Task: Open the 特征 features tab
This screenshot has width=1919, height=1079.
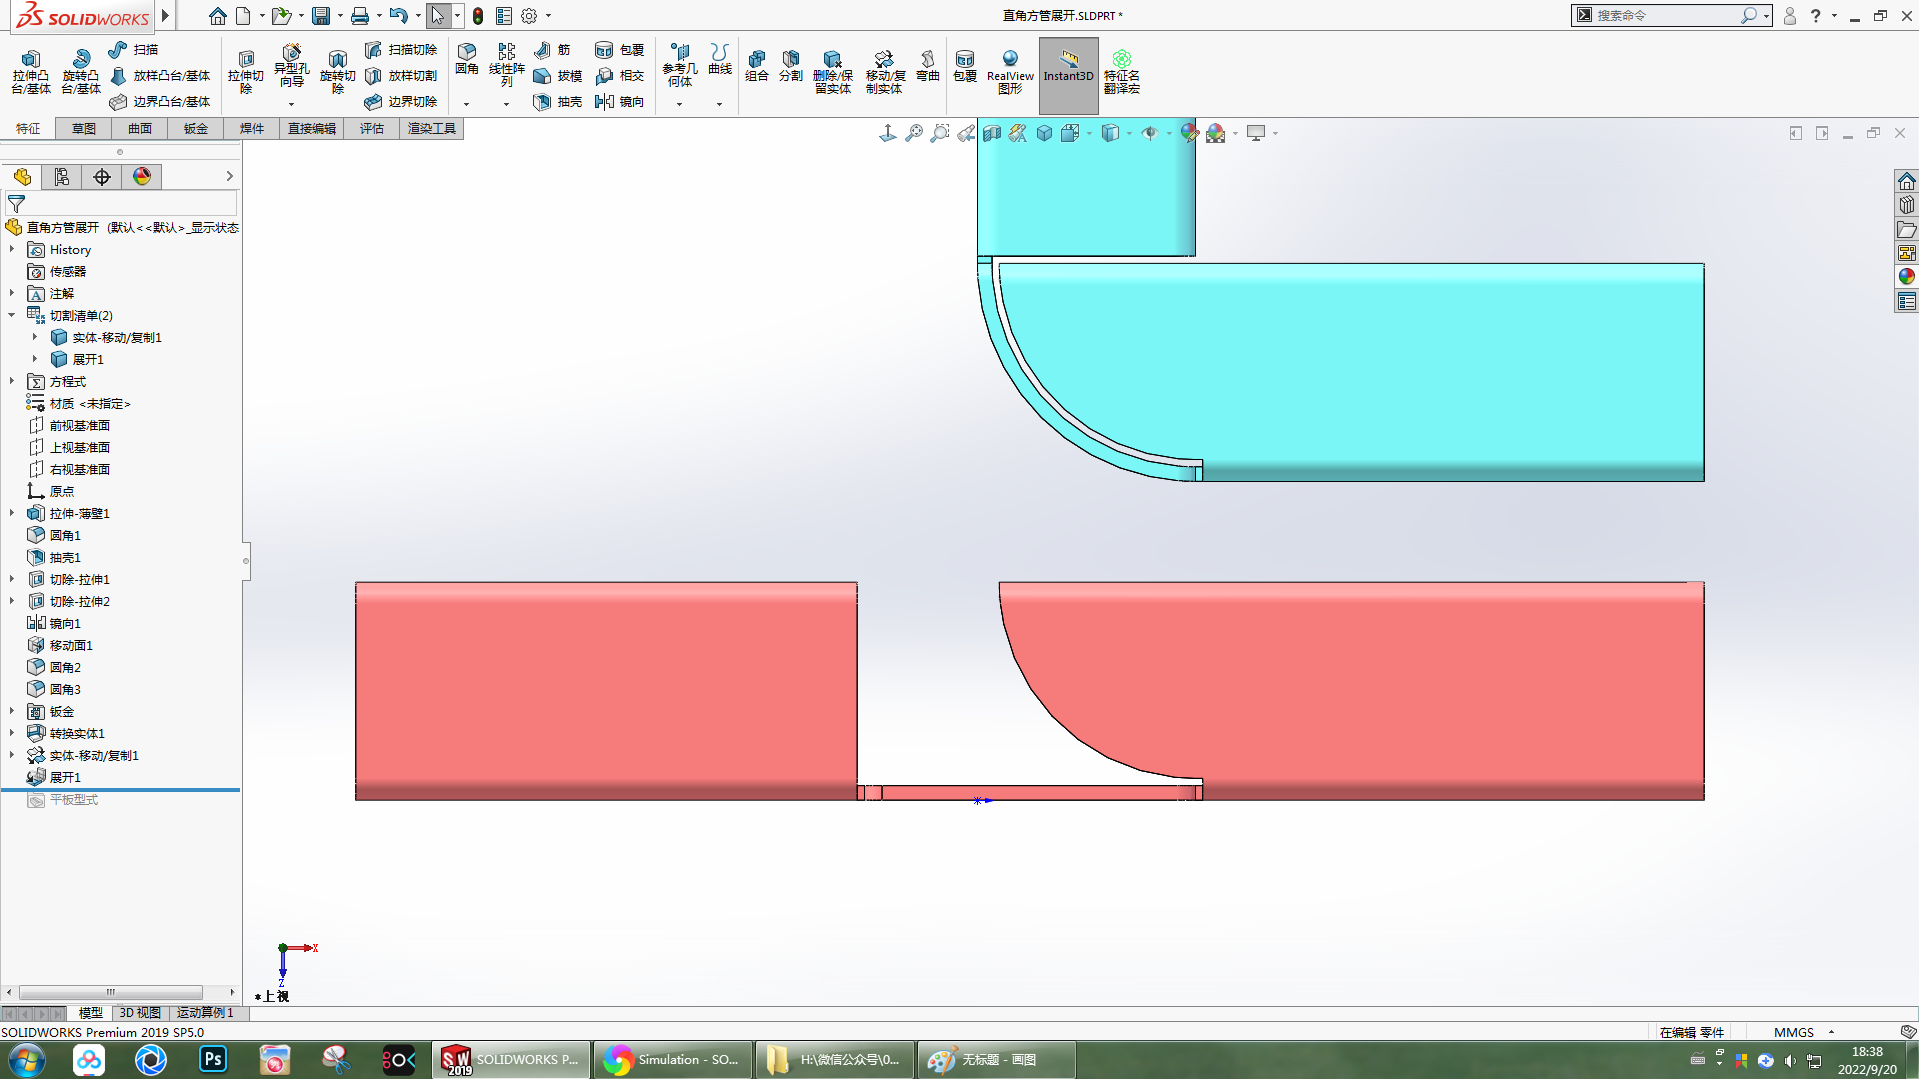Action: [28, 128]
